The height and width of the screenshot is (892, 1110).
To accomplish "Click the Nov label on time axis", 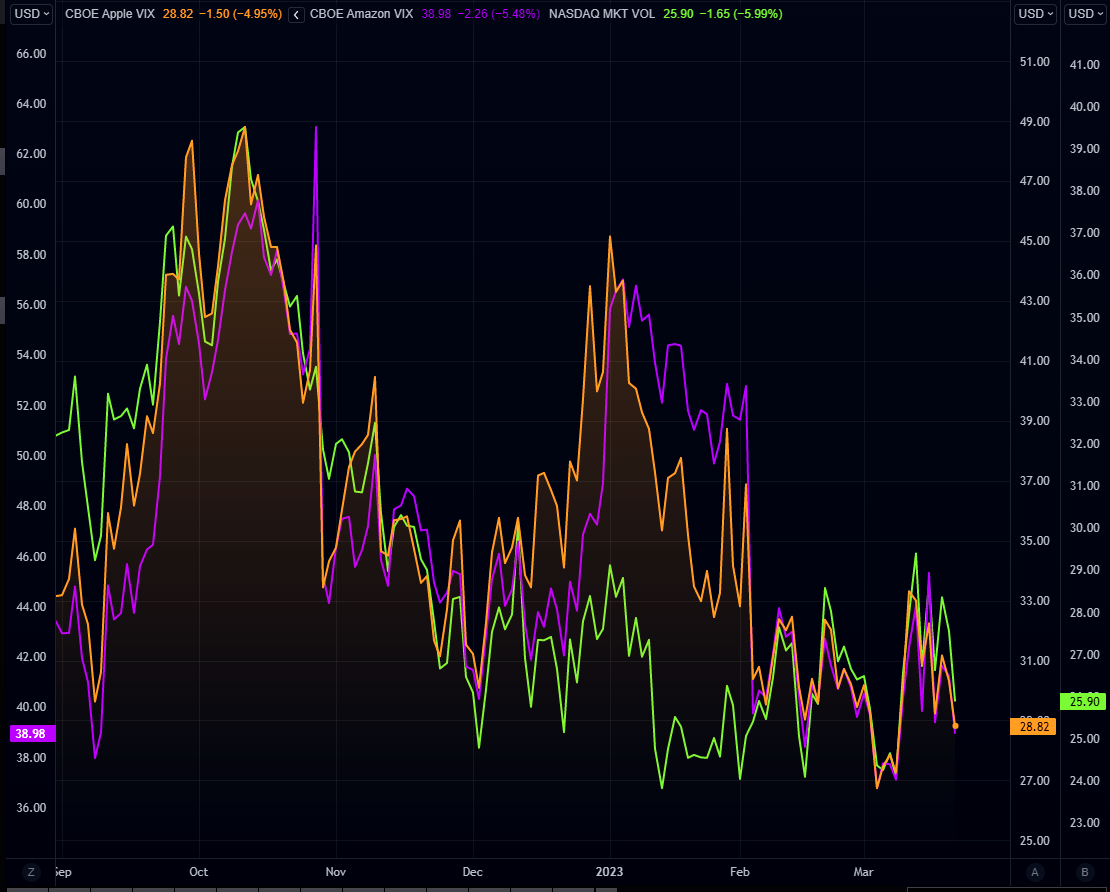I will 336,871.
